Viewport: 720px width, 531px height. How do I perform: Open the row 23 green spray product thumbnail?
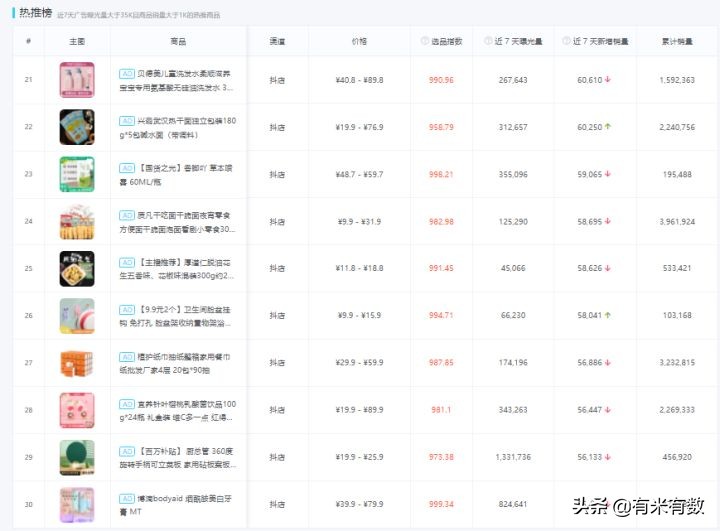coord(77,174)
